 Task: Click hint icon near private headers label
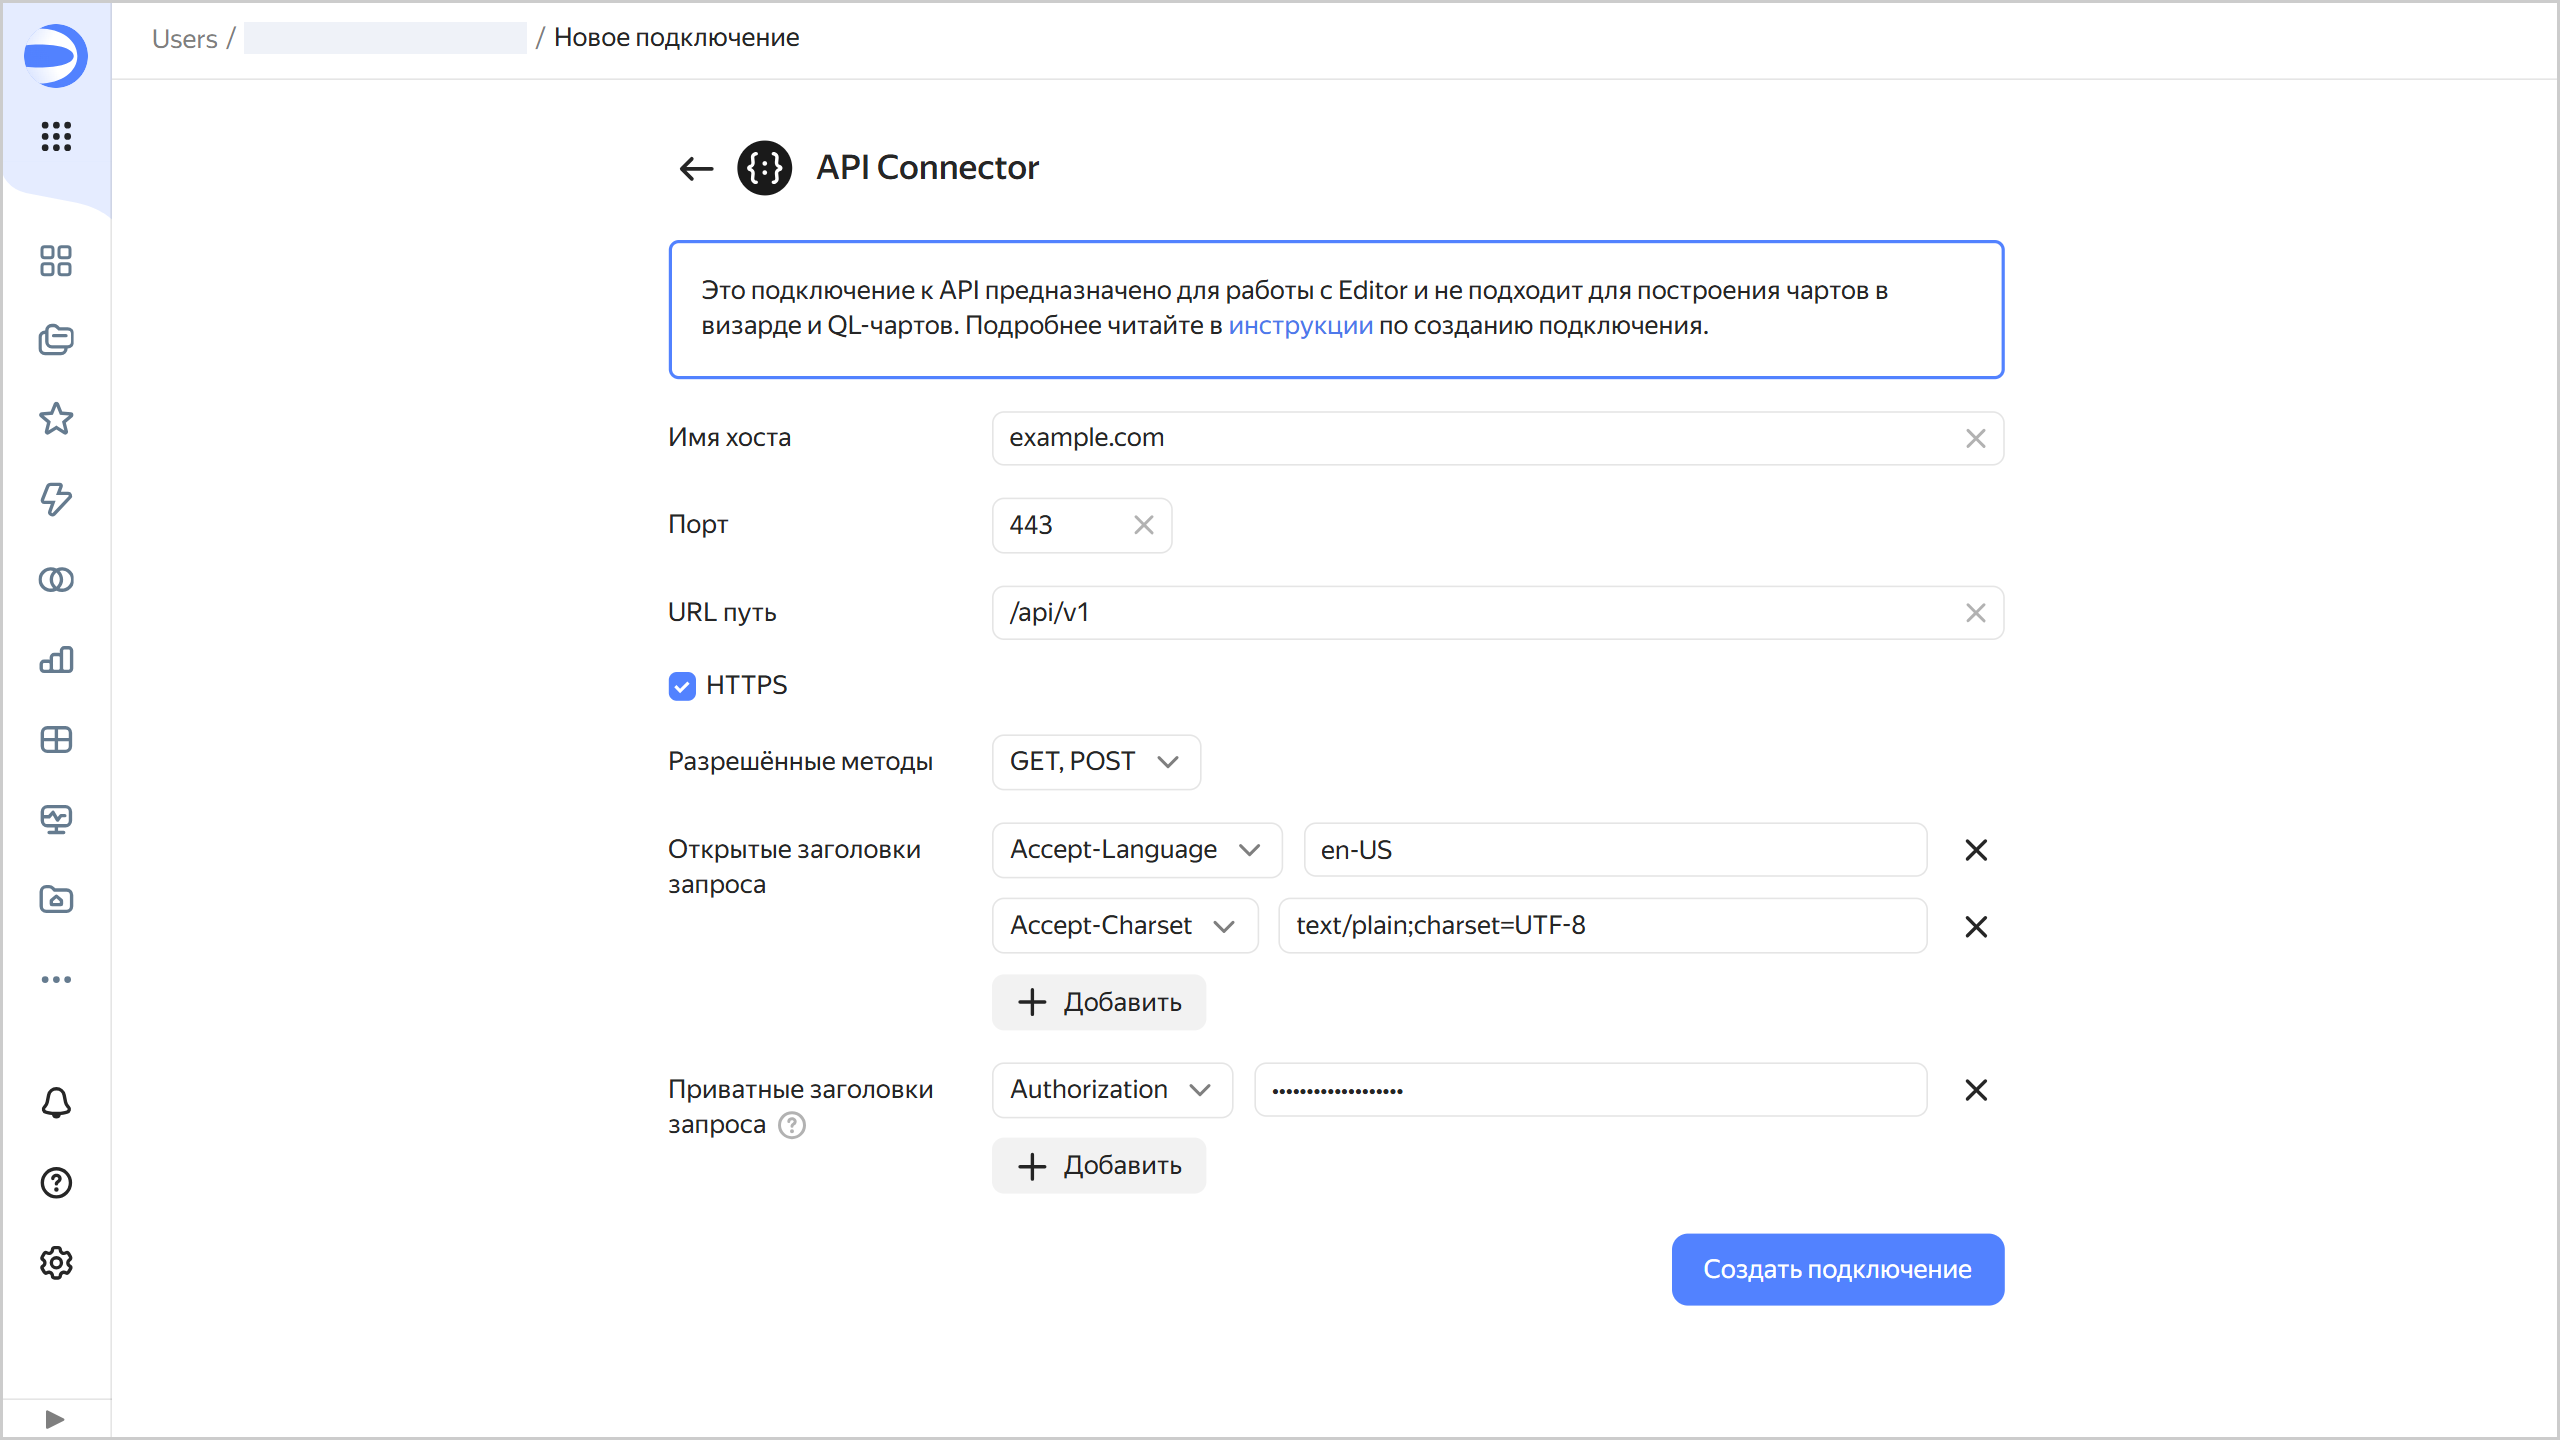(792, 1125)
